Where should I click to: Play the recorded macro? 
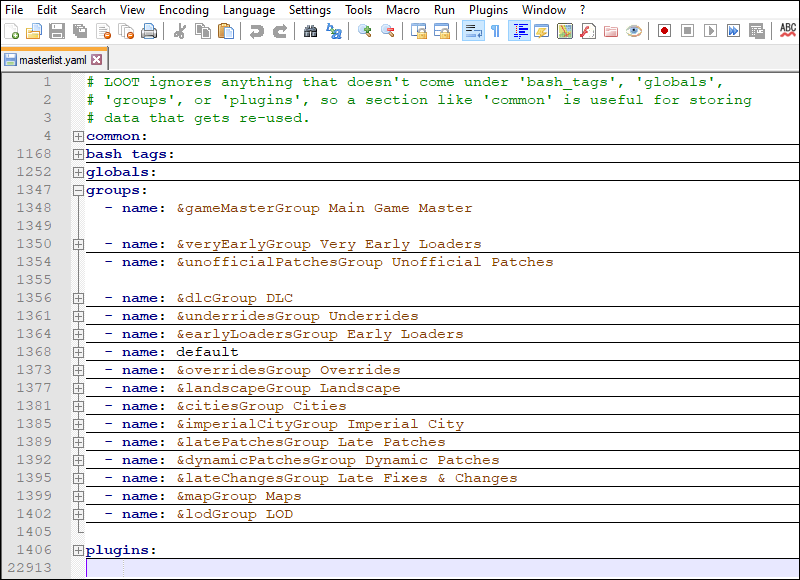tap(710, 31)
